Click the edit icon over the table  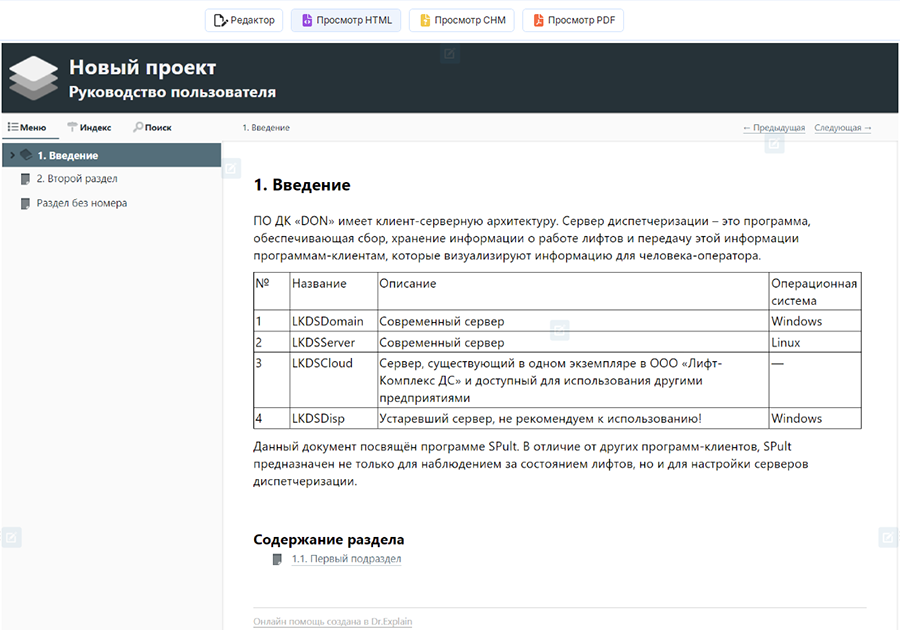pos(560,330)
